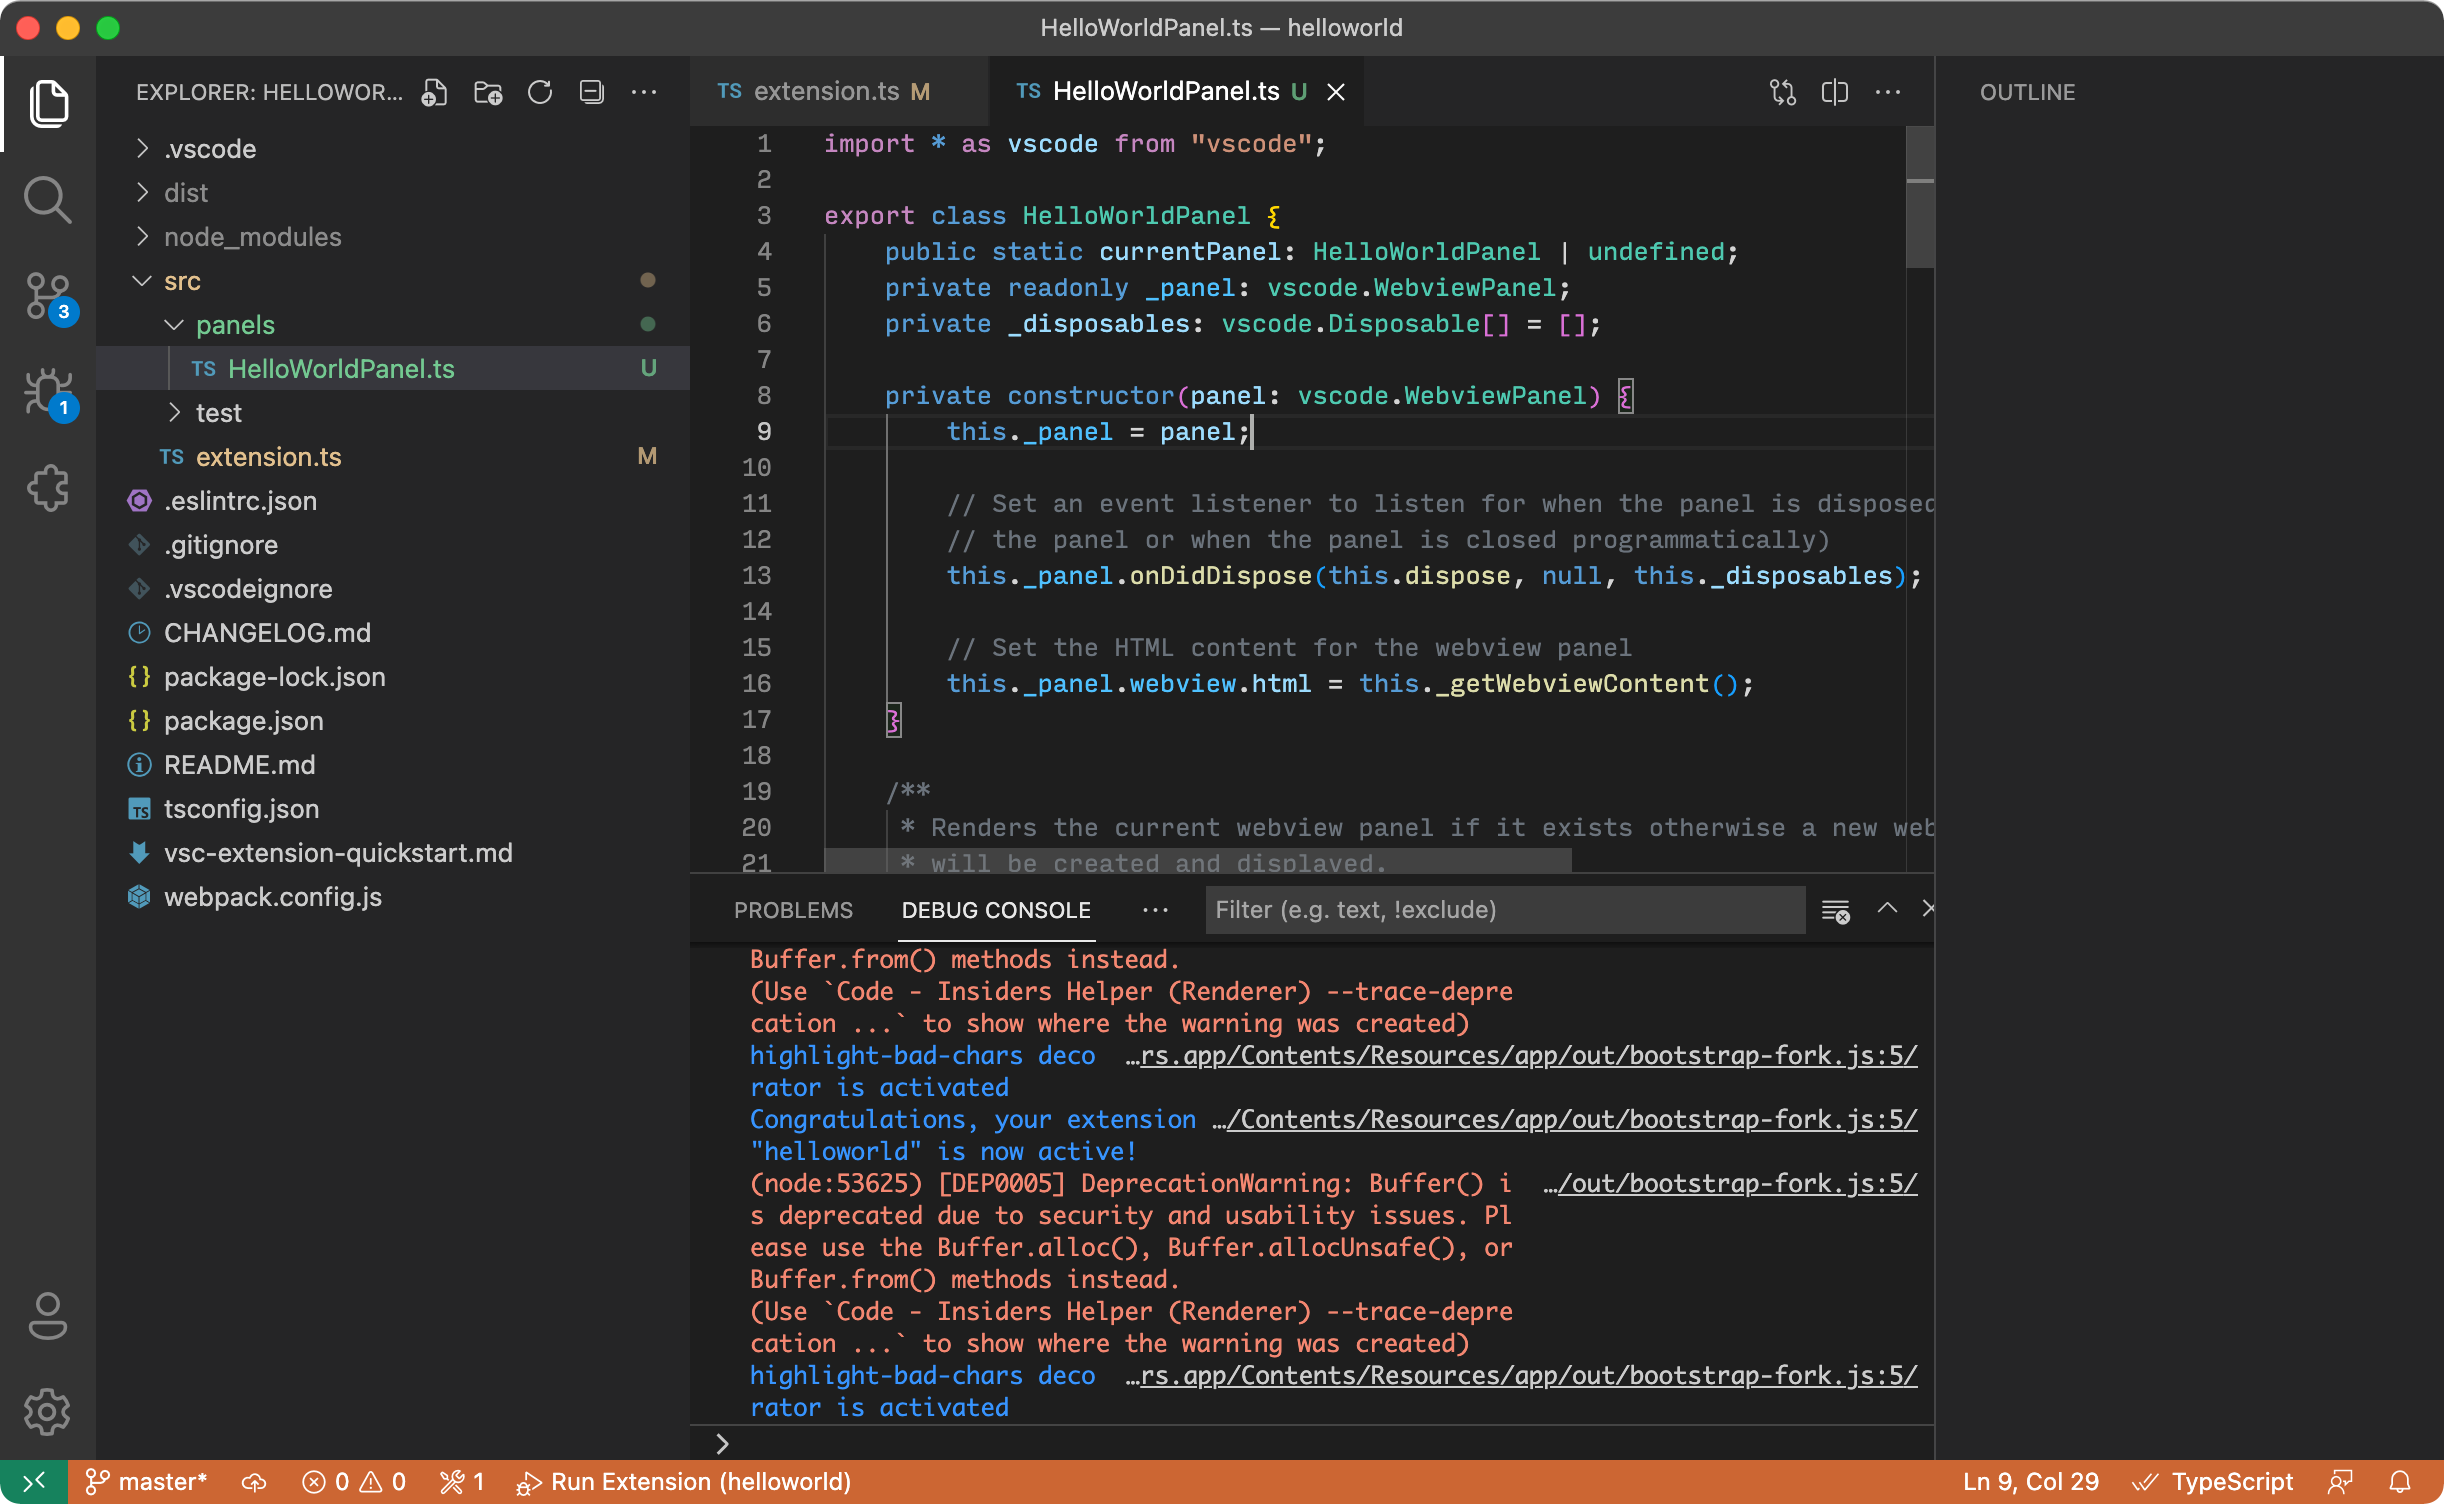Image resolution: width=2444 pixels, height=1504 pixels.
Task: Collapse the panels folder
Action: click(x=234, y=325)
